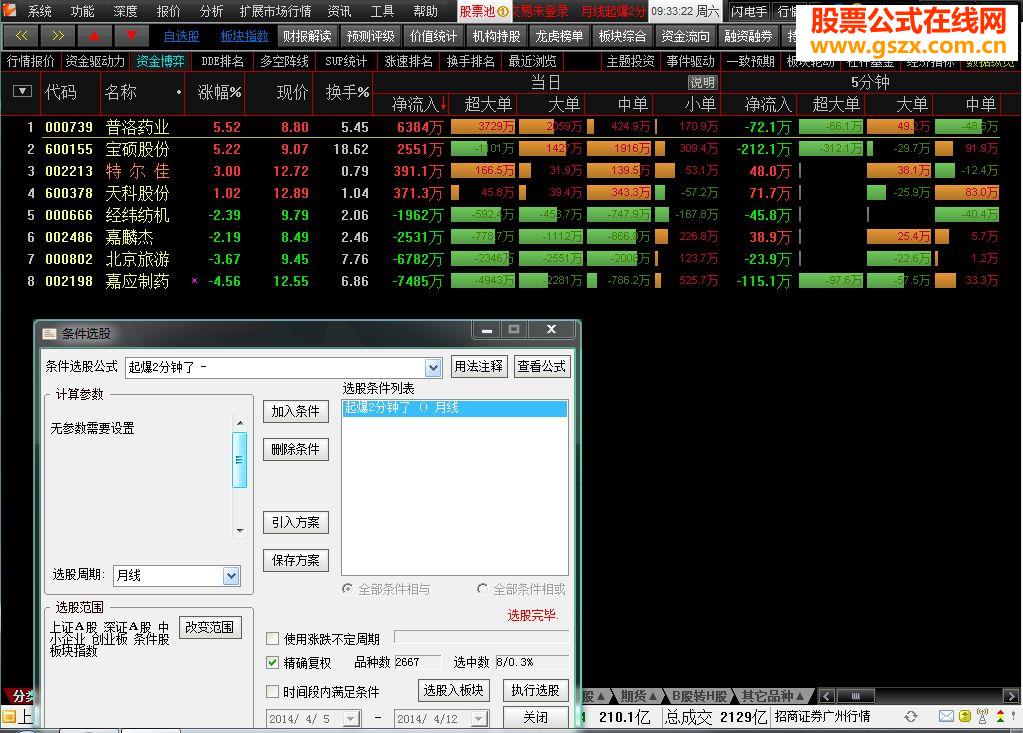The width and height of the screenshot is (1023, 733).
Task: Click the 加入条件 button
Action: [x=296, y=411]
